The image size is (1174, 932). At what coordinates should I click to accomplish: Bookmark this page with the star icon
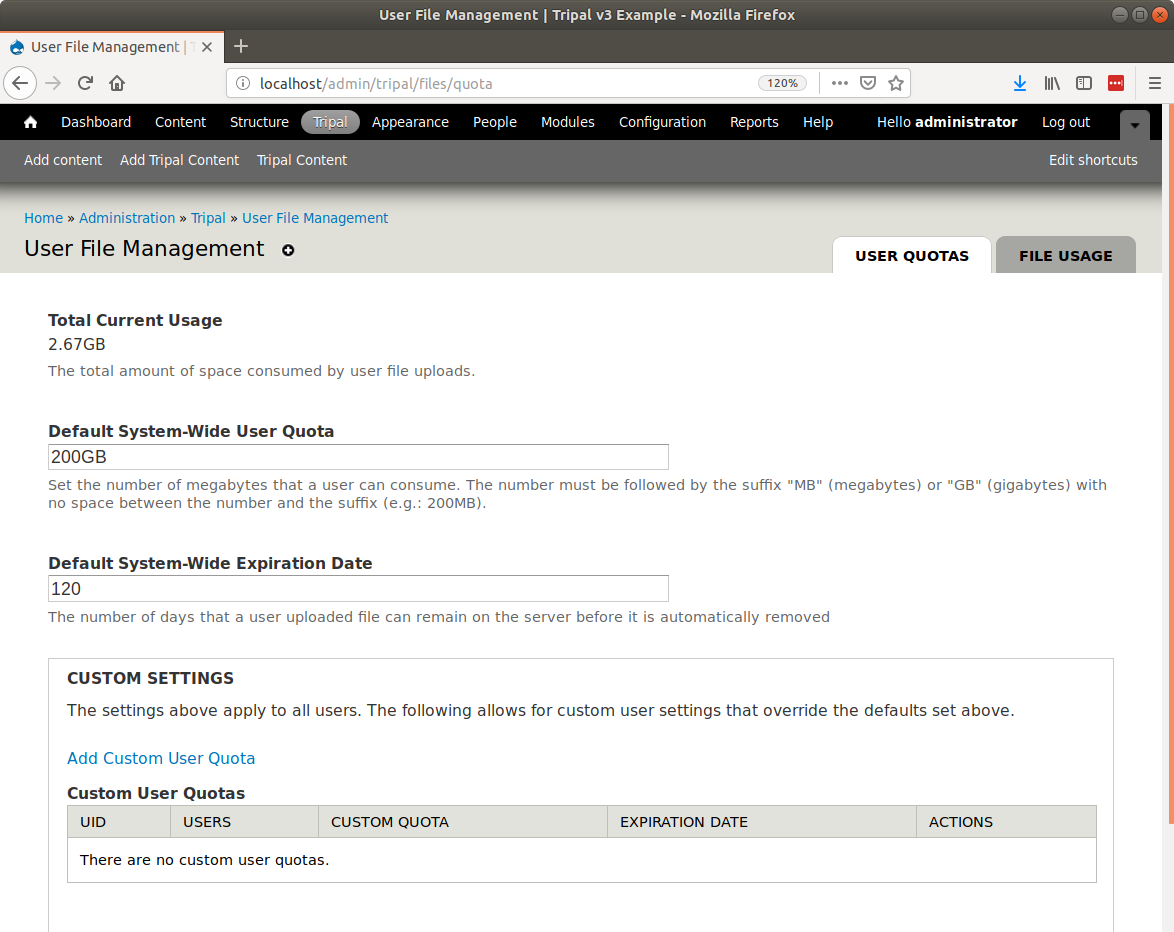click(x=896, y=83)
